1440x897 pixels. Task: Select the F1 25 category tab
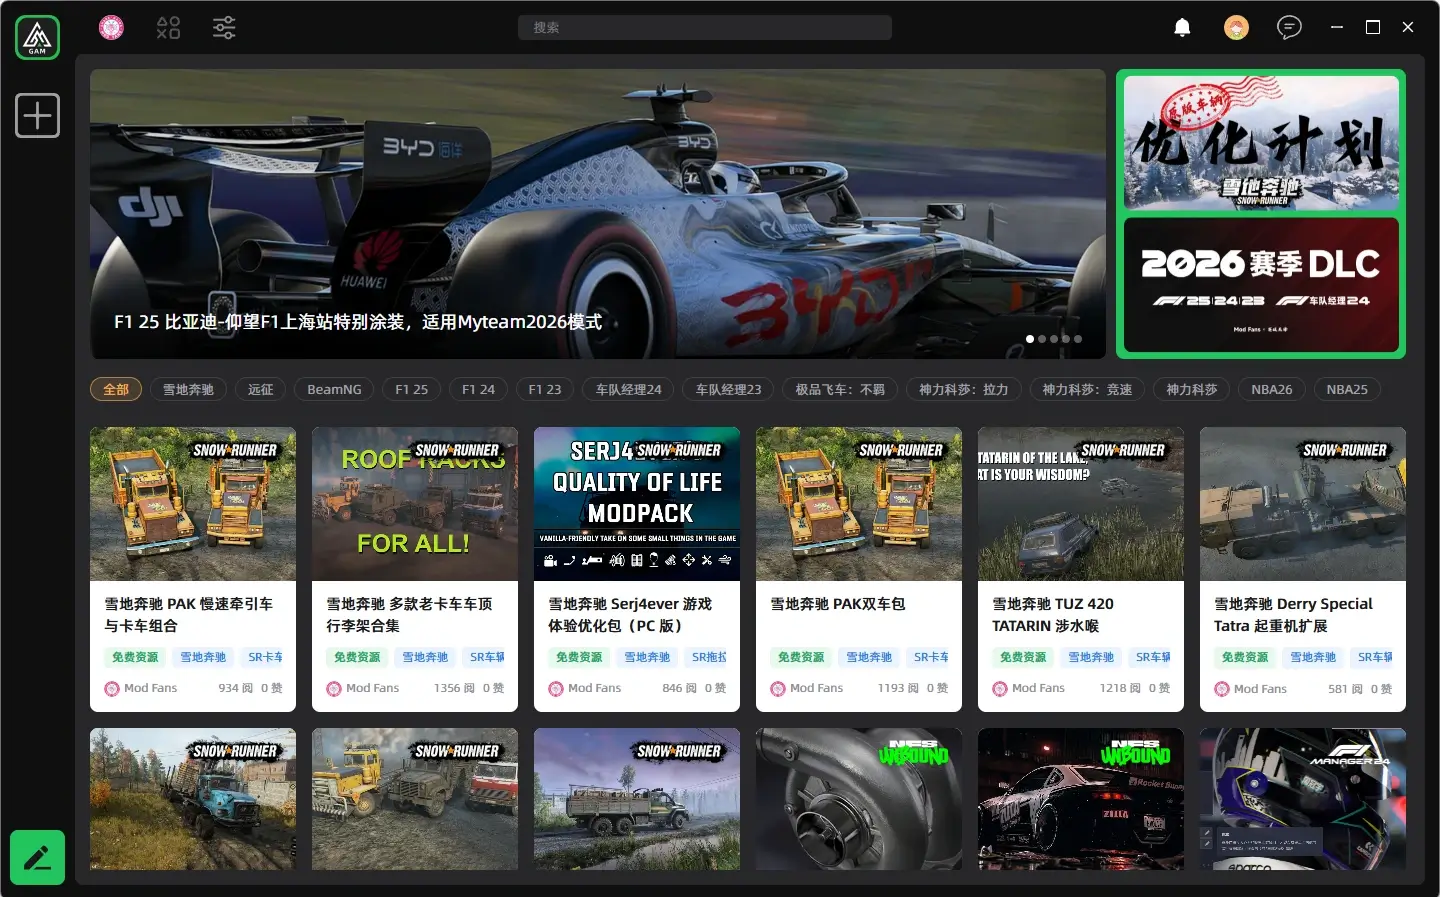tap(411, 389)
